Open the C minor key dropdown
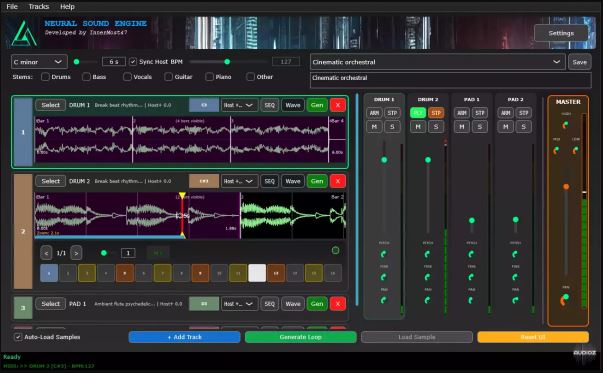The image size is (603, 373). [39, 62]
